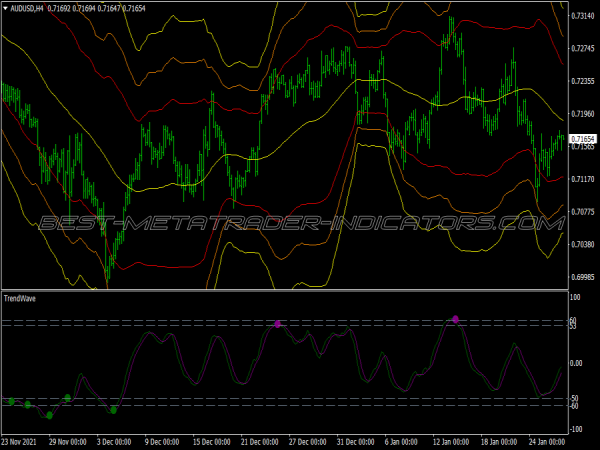Click the TrendWave indicator label

coord(20,298)
